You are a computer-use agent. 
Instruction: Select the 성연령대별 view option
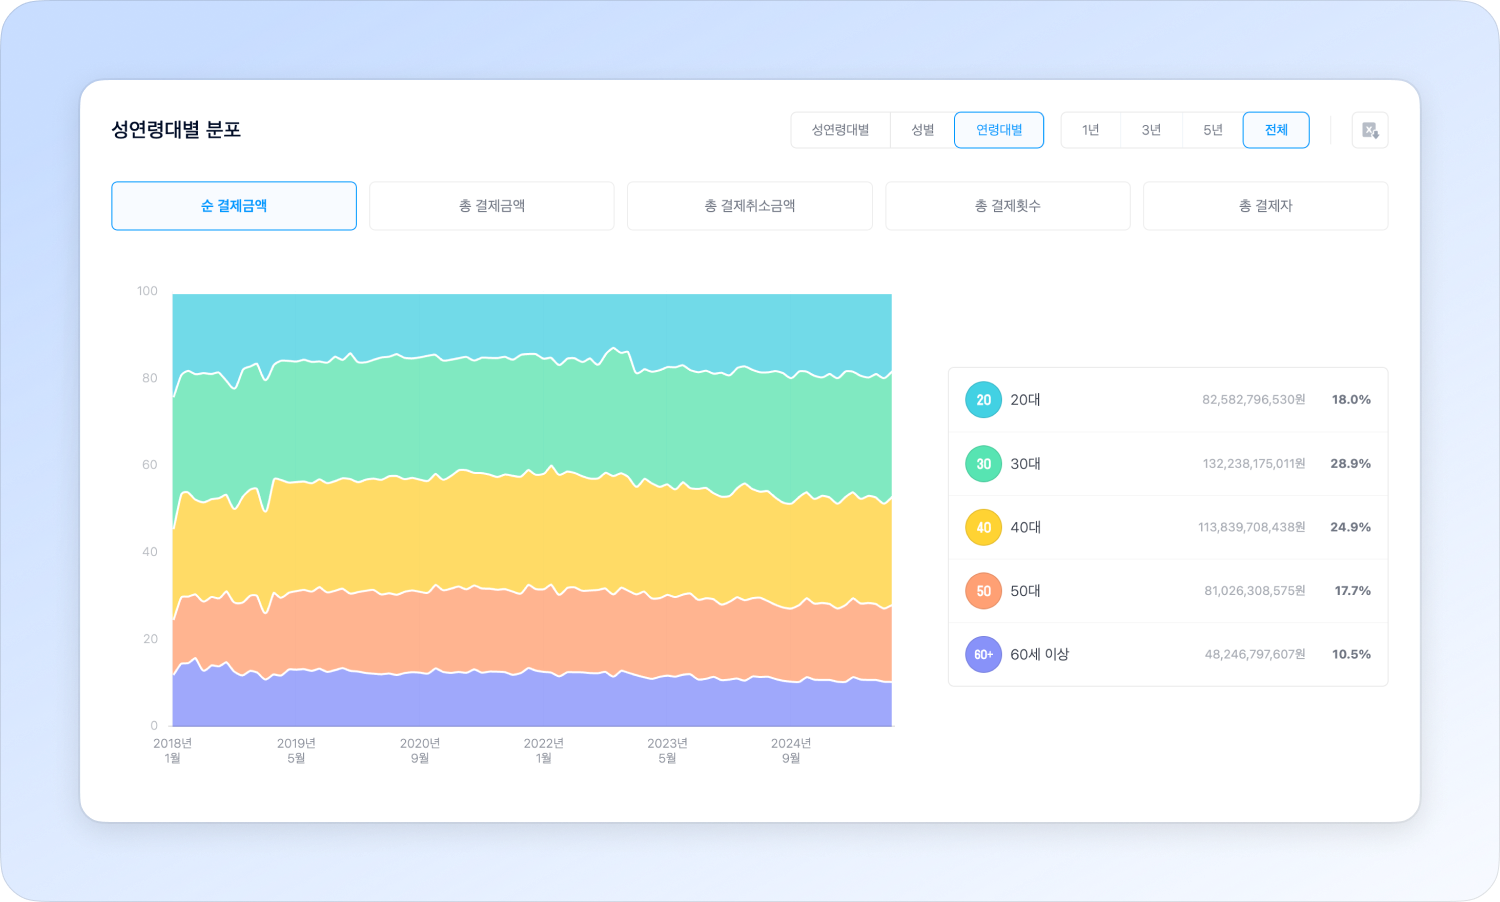[x=840, y=130]
